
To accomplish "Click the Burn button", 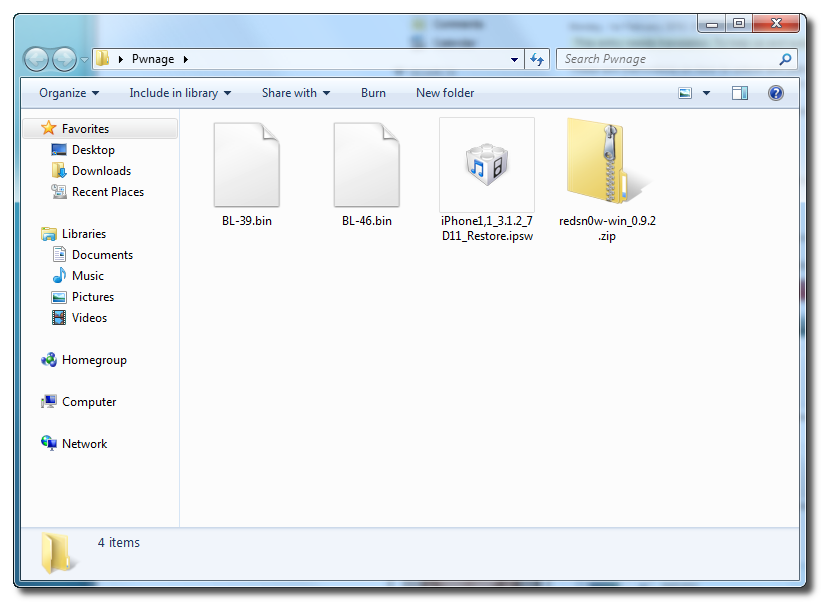I will coord(373,93).
